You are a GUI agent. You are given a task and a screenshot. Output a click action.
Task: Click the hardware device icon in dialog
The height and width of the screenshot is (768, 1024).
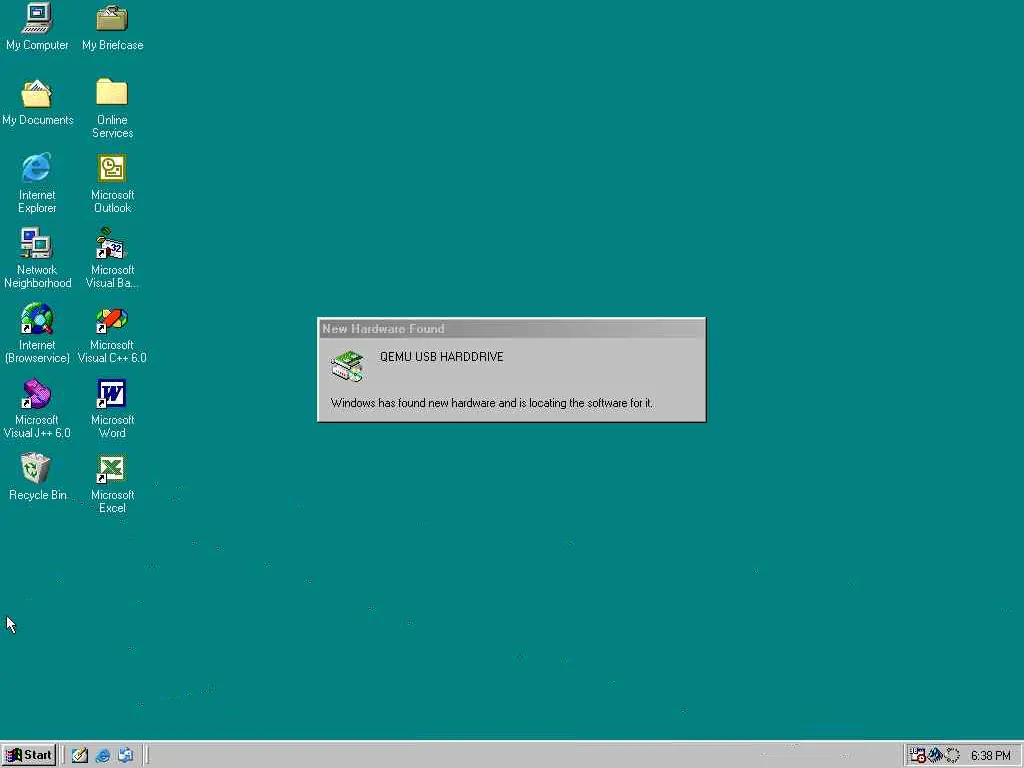347,366
